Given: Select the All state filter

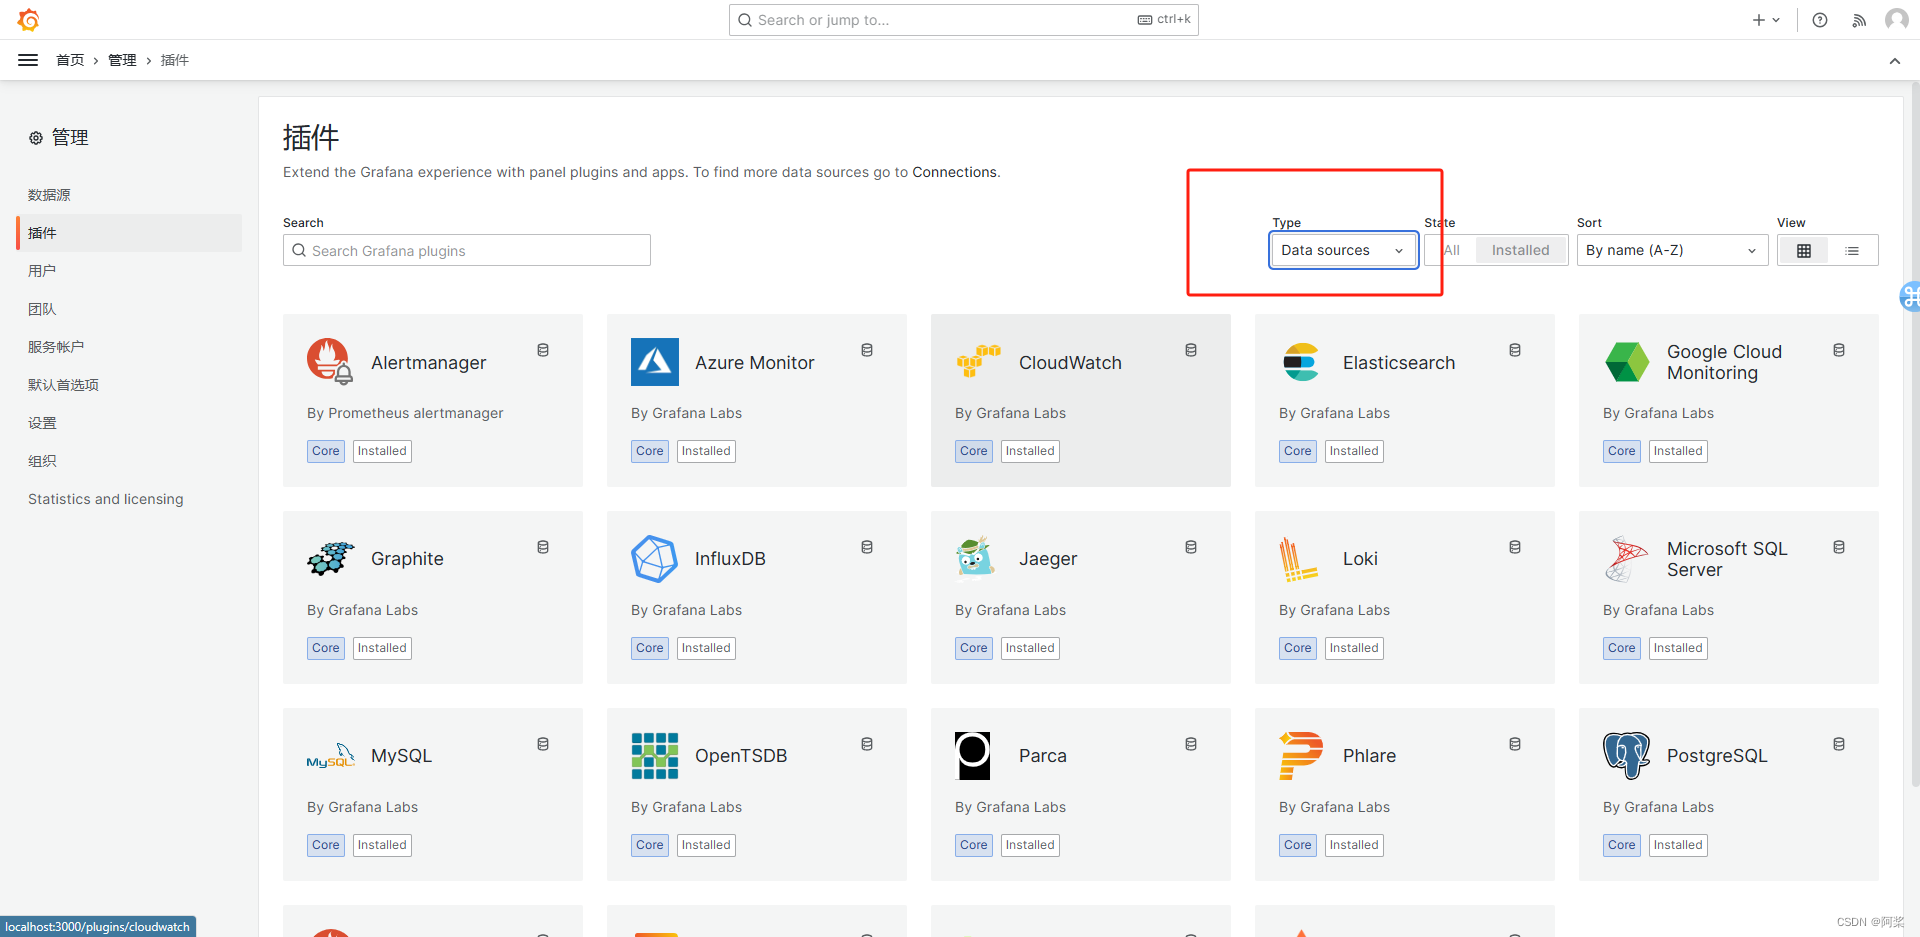Looking at the screenshot, I should [1452, 250].
